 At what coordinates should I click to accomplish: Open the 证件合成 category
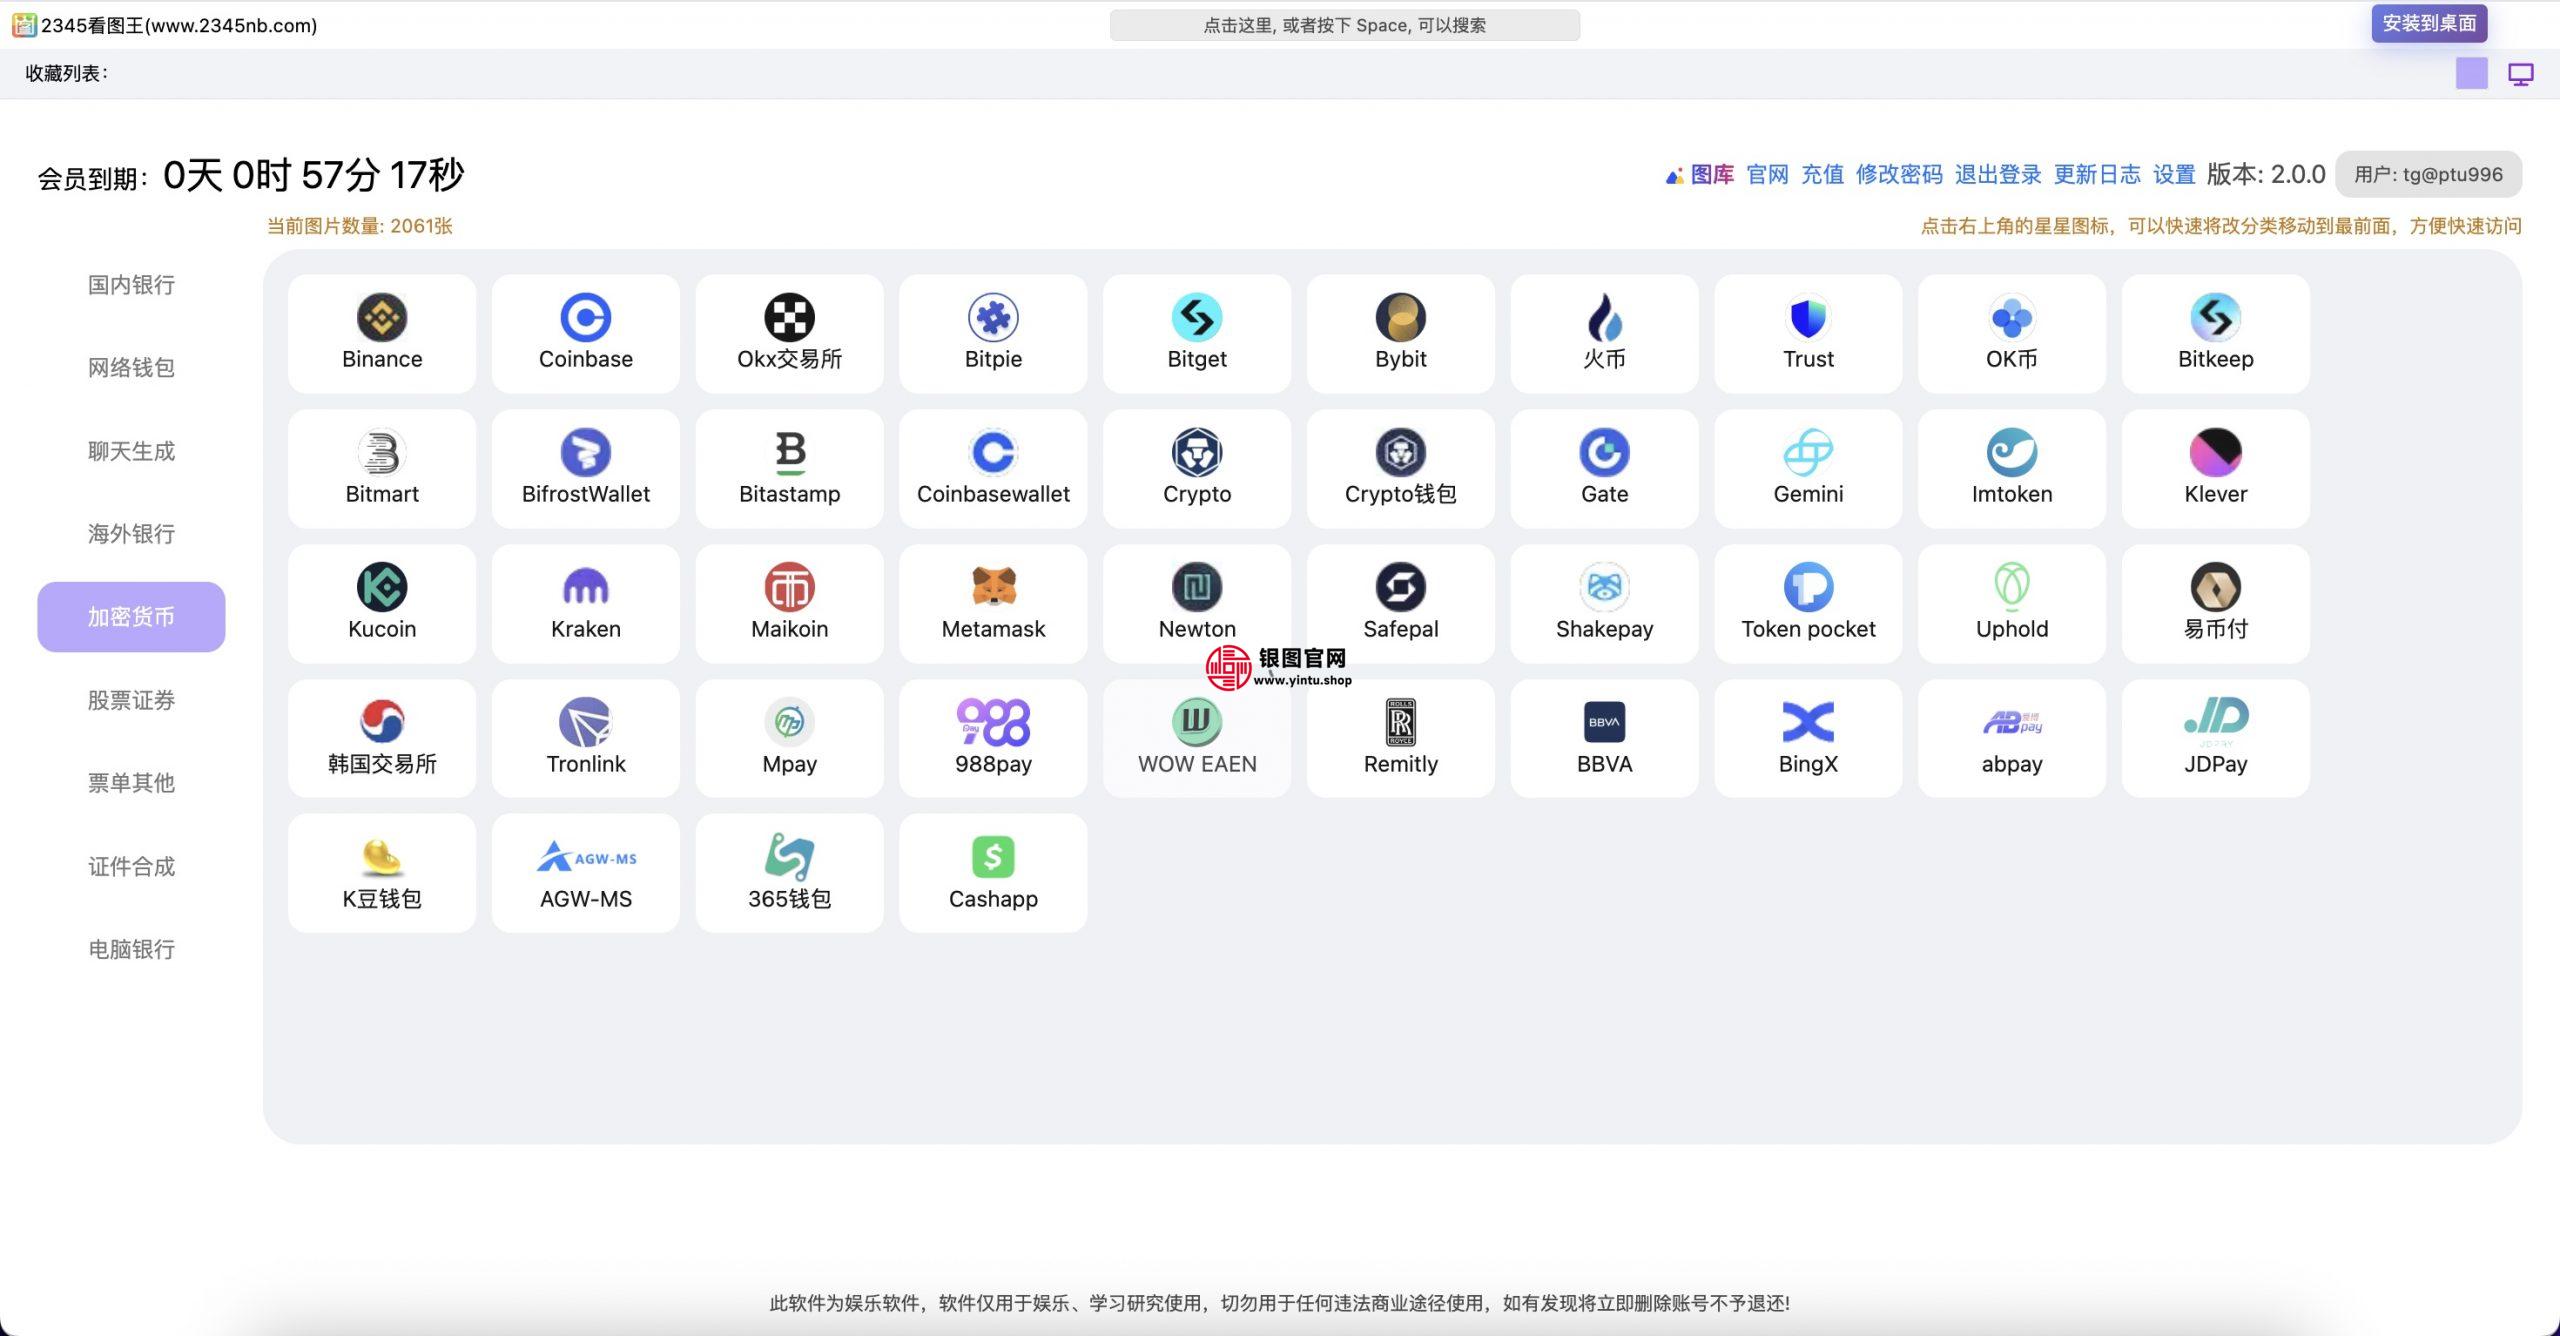point(131,866)
